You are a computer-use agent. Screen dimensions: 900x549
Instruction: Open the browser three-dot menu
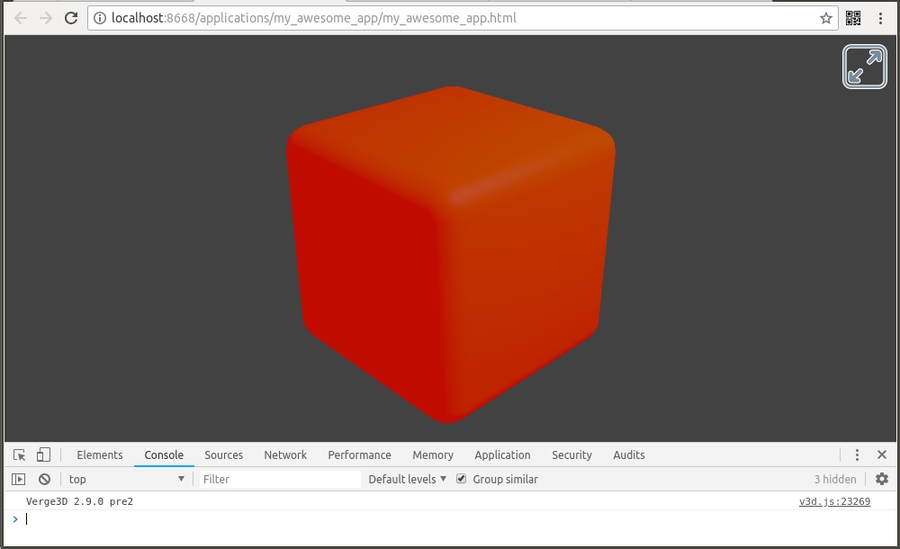[880, 18]
